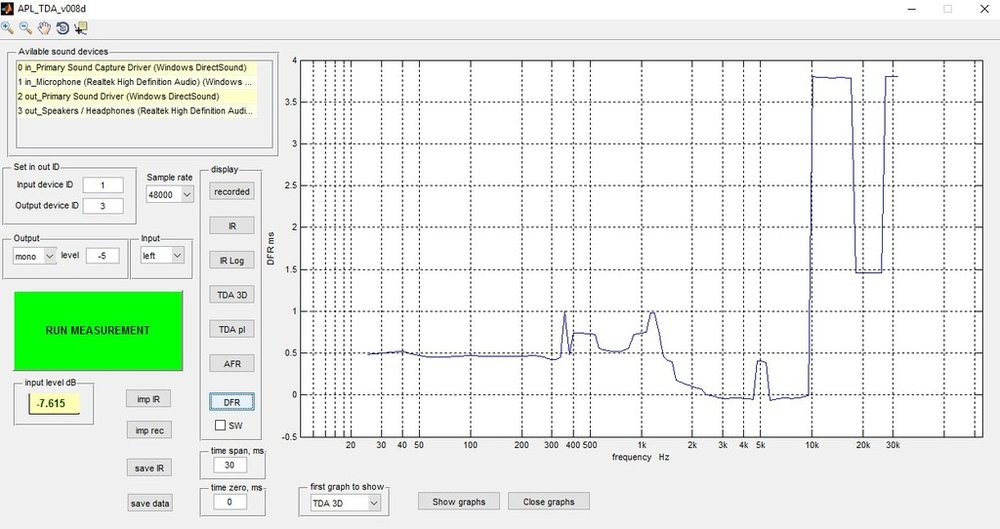The width and height of the screenshot is (1000, 529).
Task: Start the RUN MEASUREMENT button
Action: [98, 331]
